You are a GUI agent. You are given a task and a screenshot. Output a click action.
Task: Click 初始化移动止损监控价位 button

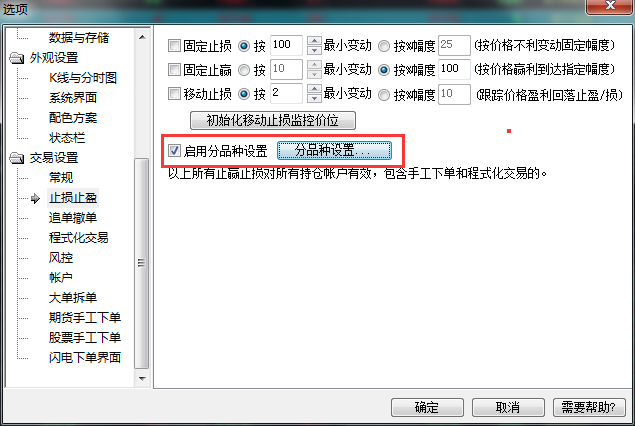[273, 120]
